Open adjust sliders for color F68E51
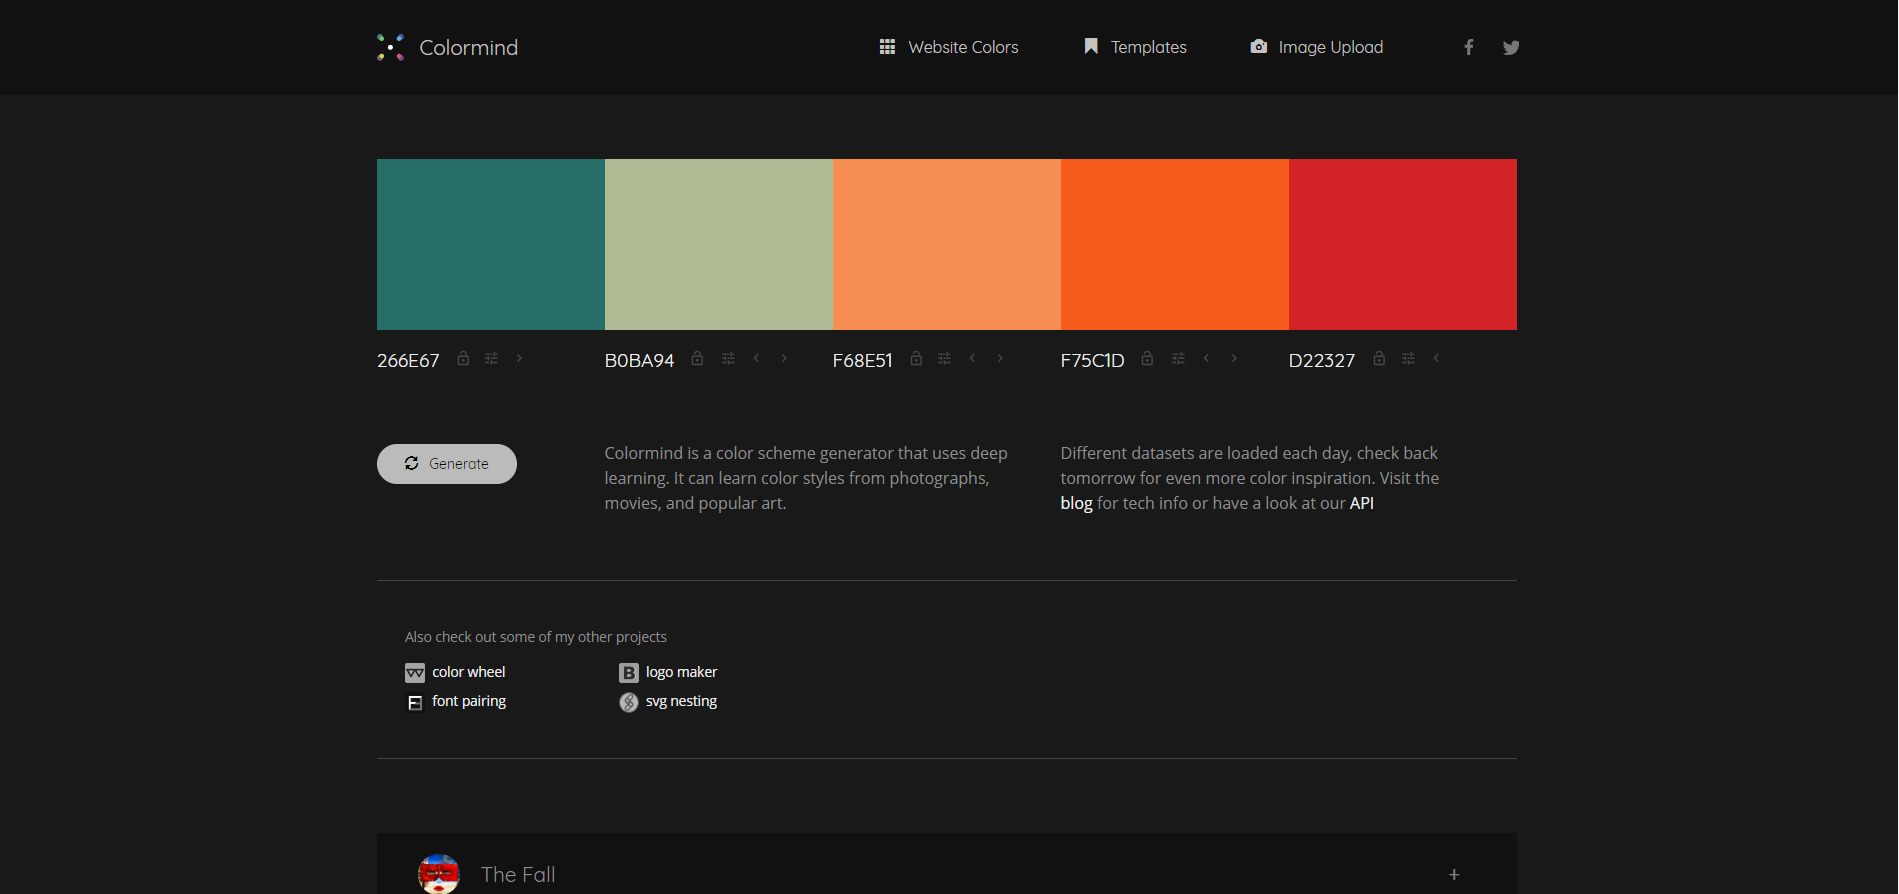This screenshot has height=894, width=1899. (944, 359)
